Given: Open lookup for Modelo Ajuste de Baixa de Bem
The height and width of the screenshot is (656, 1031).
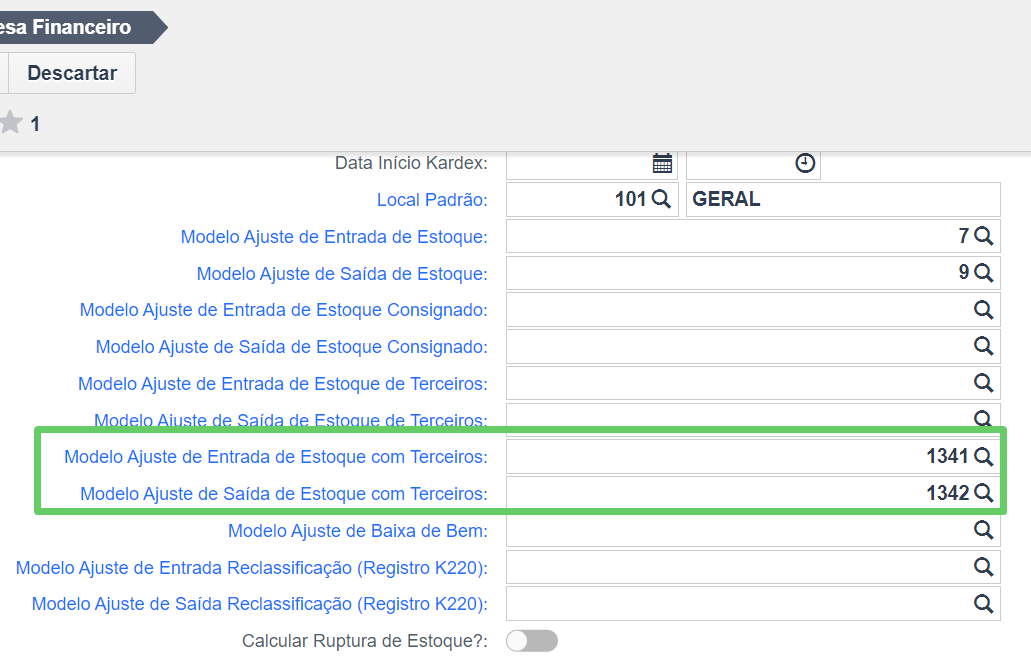Looking at the screenshot, I should (x=984, y=530).
